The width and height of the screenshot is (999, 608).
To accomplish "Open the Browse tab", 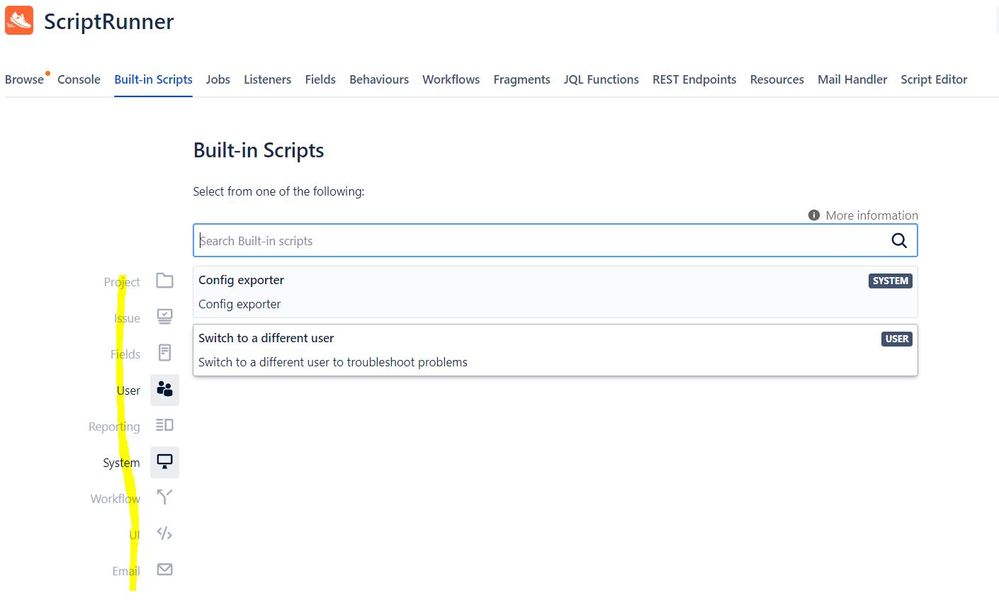I will pyautogui.click(x=24, y=80).
